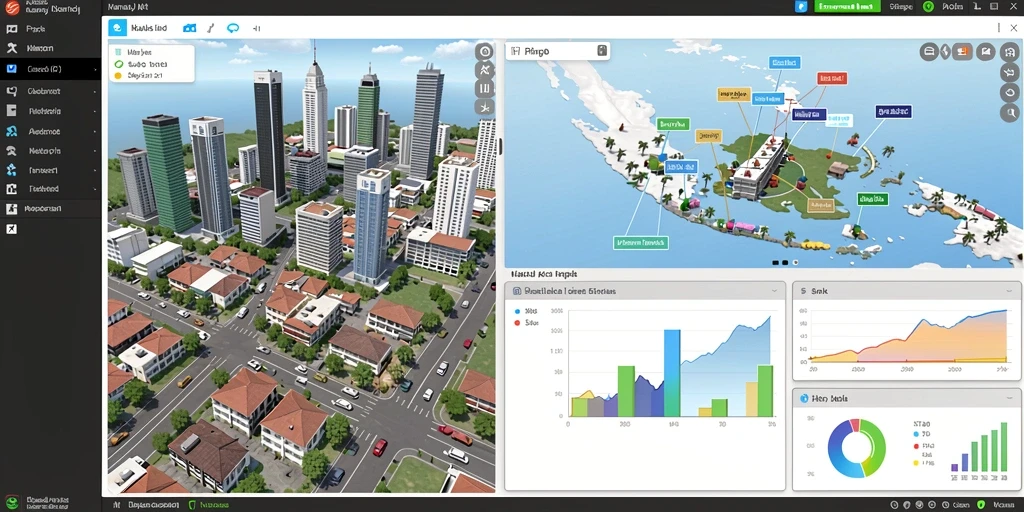Click the star icon on the city view
This screenshot has height=512, width=1024.
[485, 107]
